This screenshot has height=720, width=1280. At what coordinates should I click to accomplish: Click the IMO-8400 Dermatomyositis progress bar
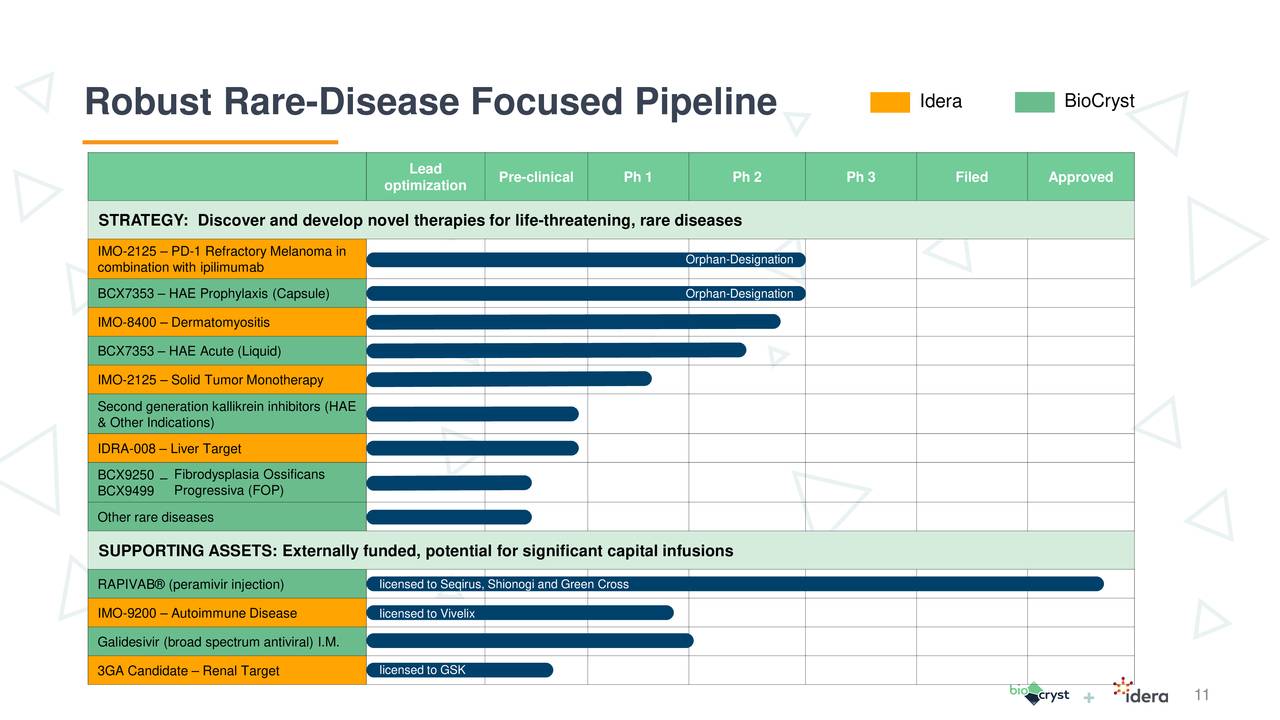573,321
